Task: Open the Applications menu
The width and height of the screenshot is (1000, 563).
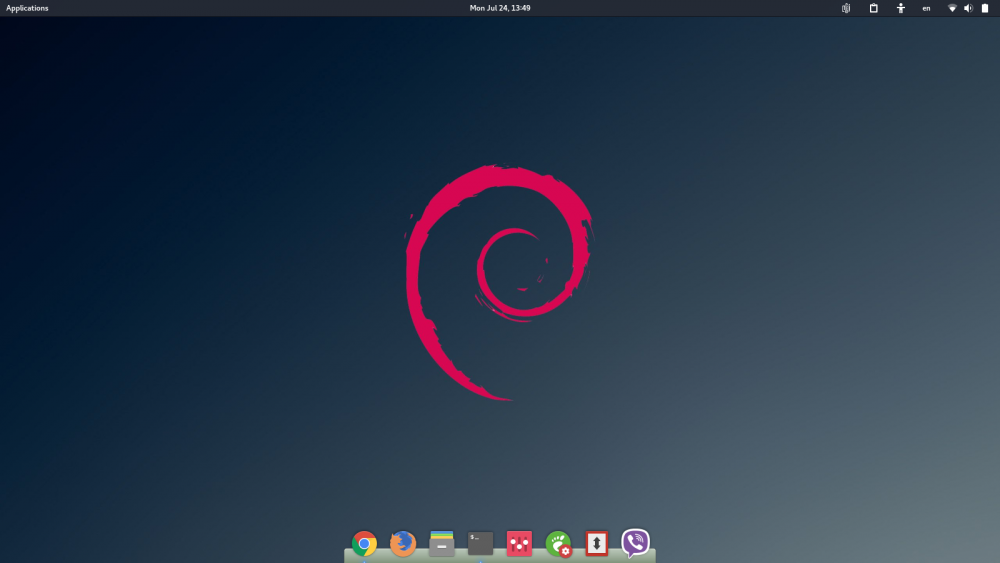Action: [27, 8]
